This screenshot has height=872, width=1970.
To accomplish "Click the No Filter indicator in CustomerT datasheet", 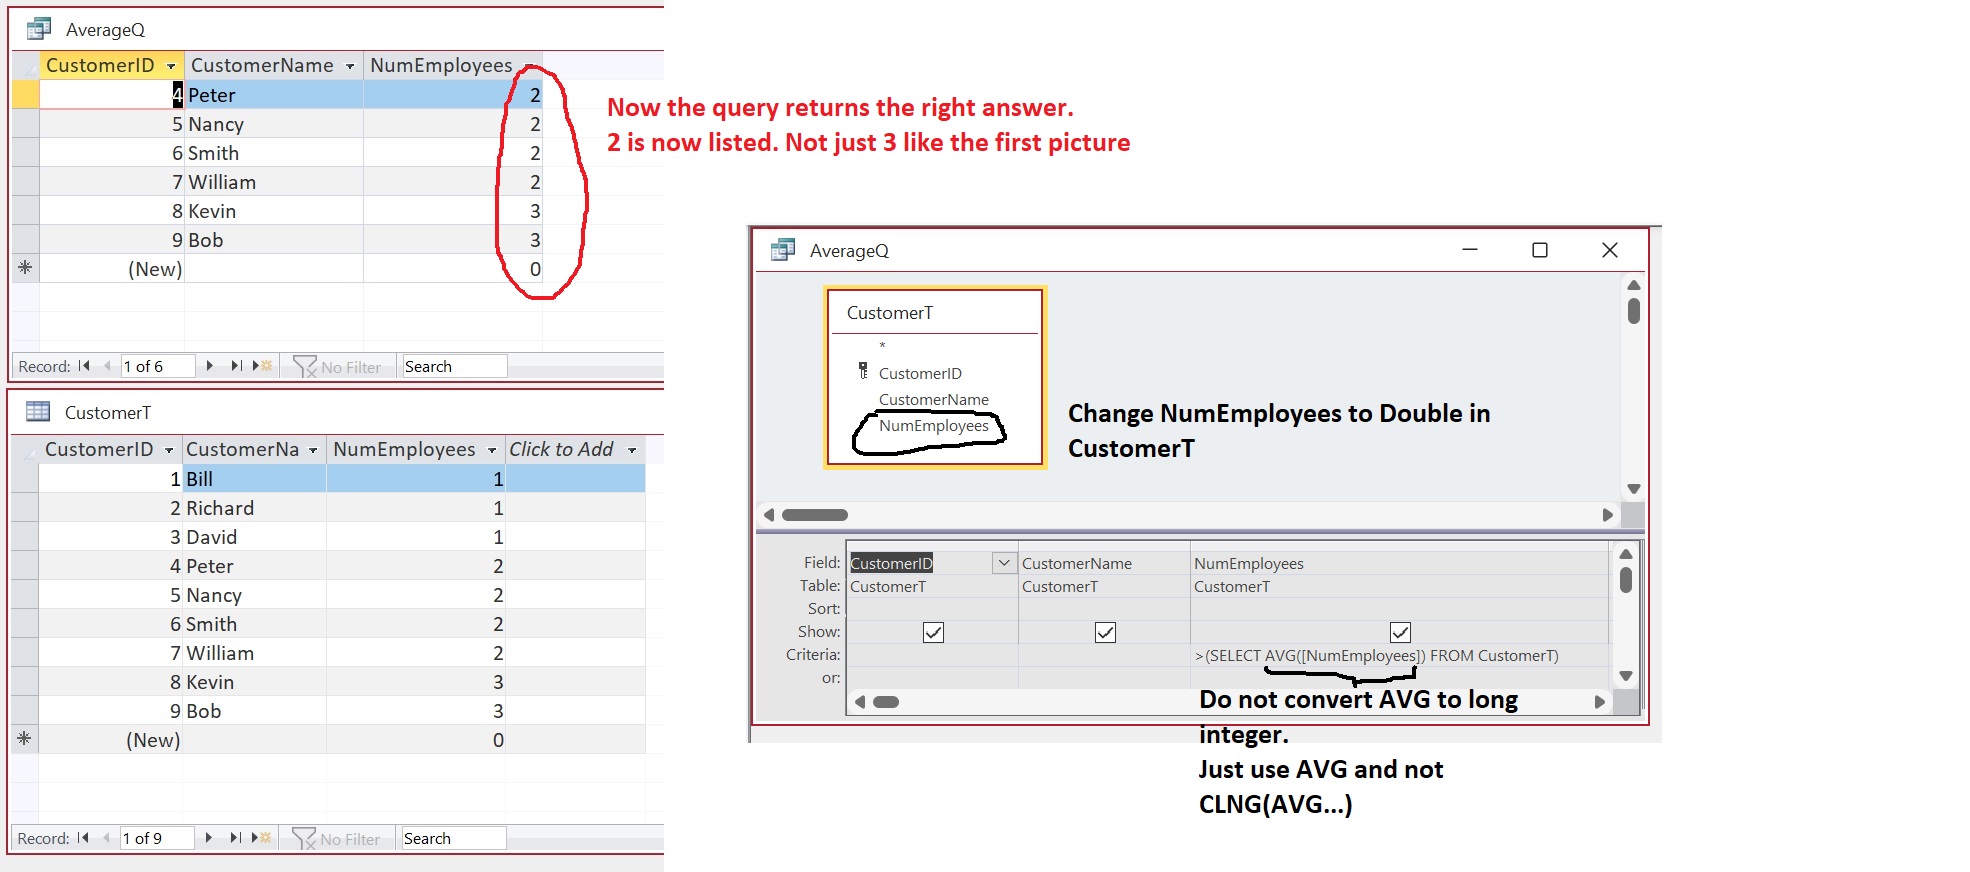I will click(x=336, y=839).
